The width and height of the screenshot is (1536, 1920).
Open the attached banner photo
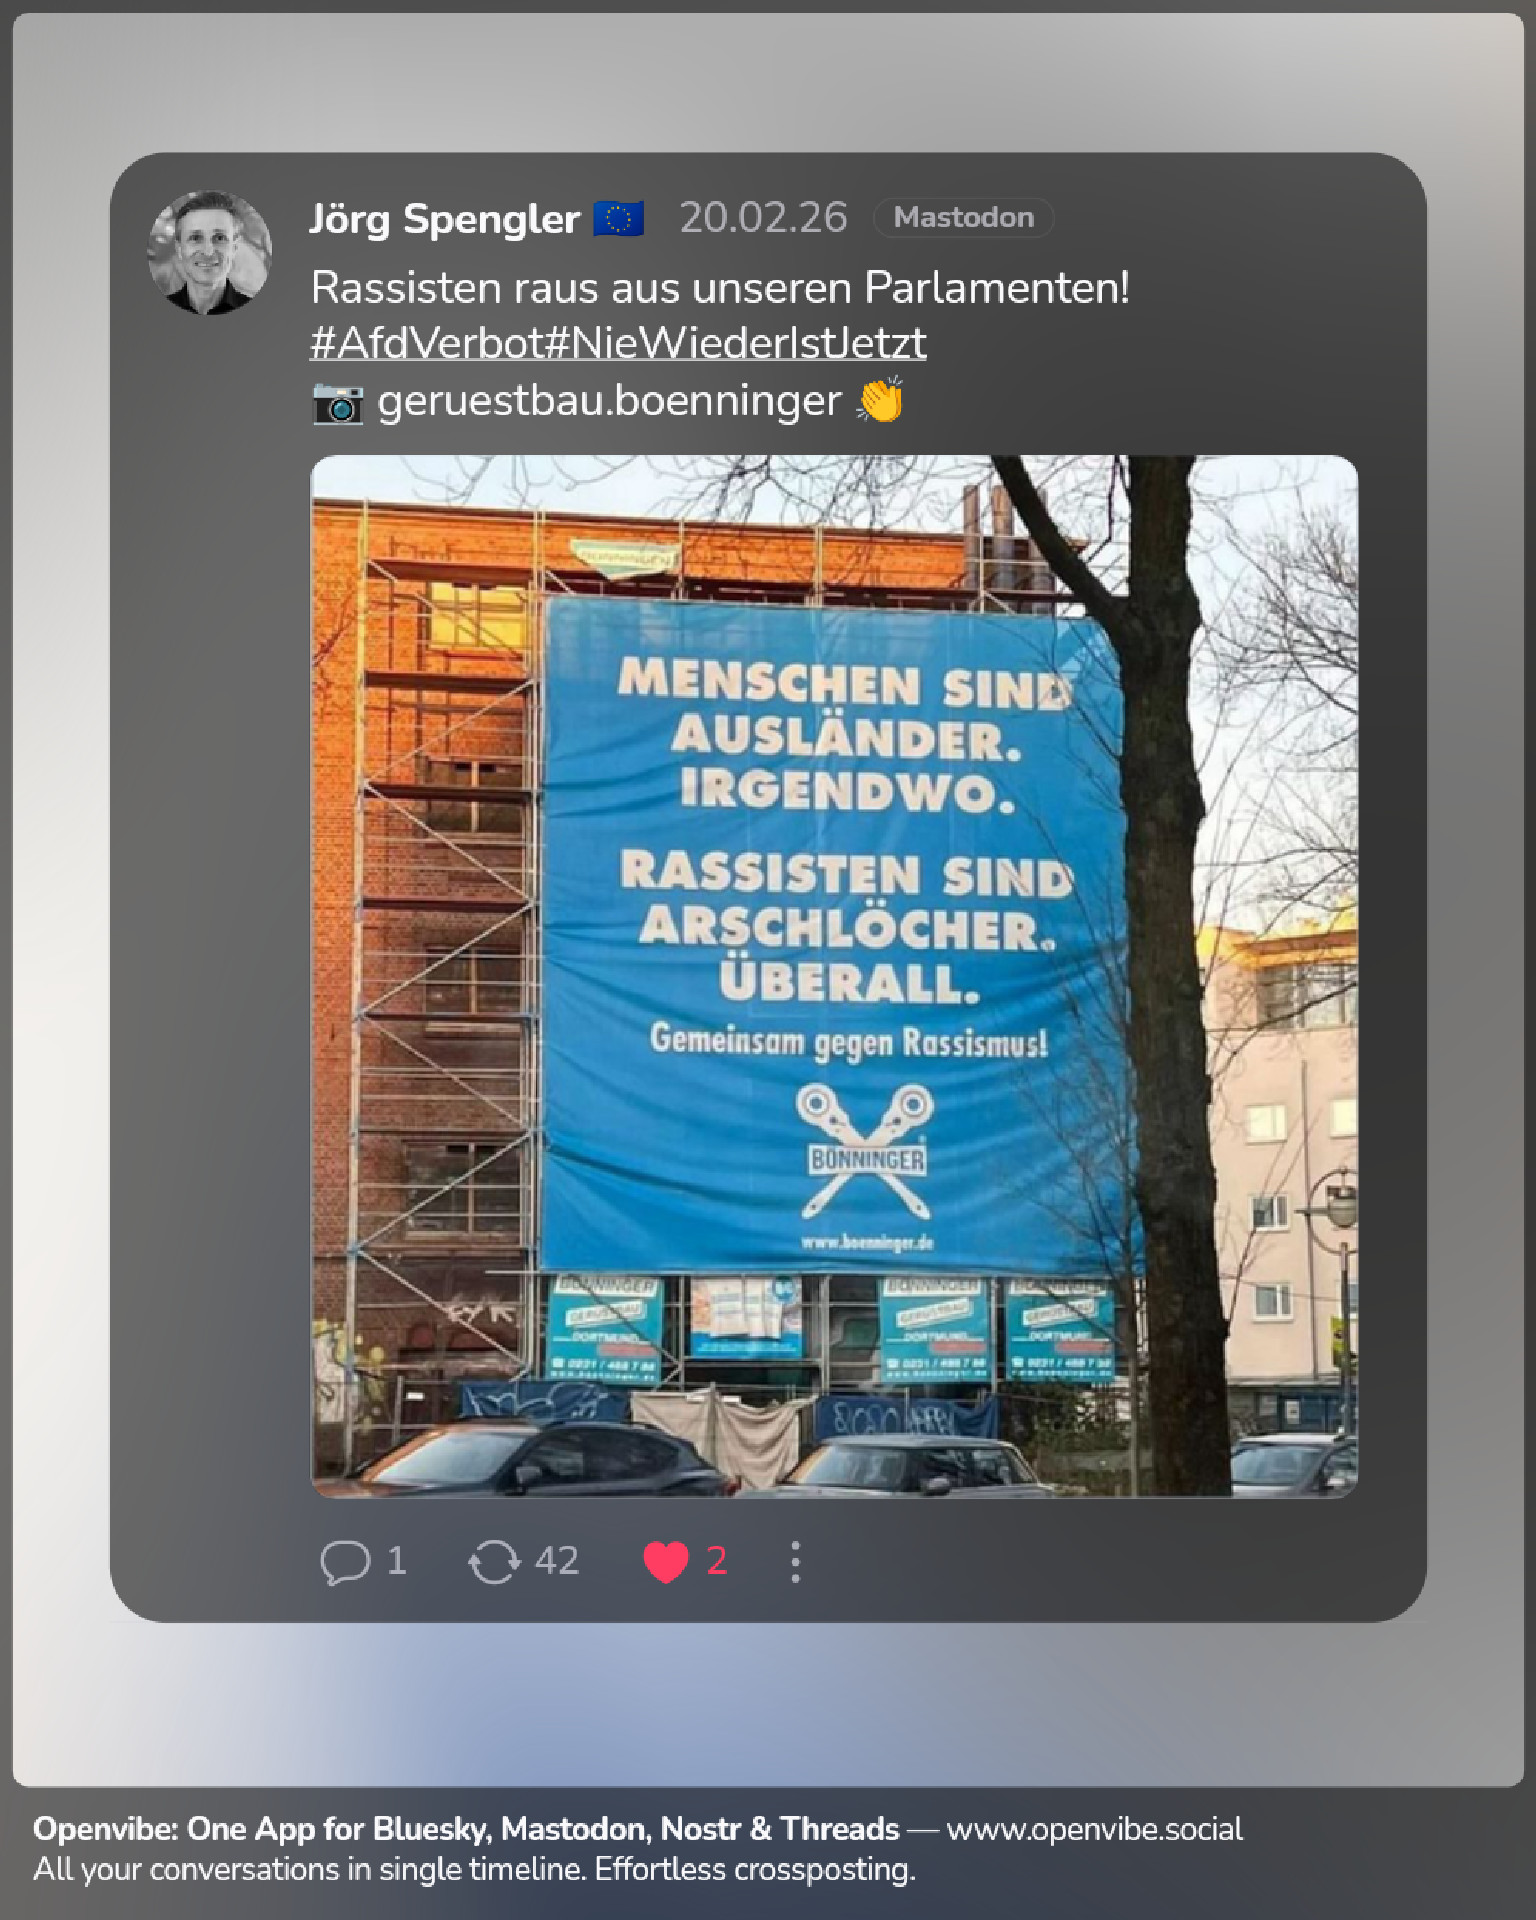[834, 976]
